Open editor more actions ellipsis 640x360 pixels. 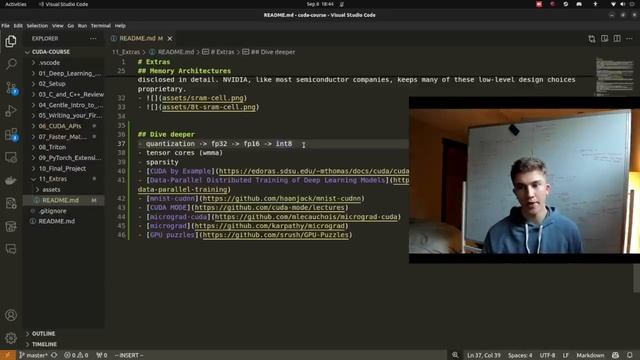click(629, 39)
